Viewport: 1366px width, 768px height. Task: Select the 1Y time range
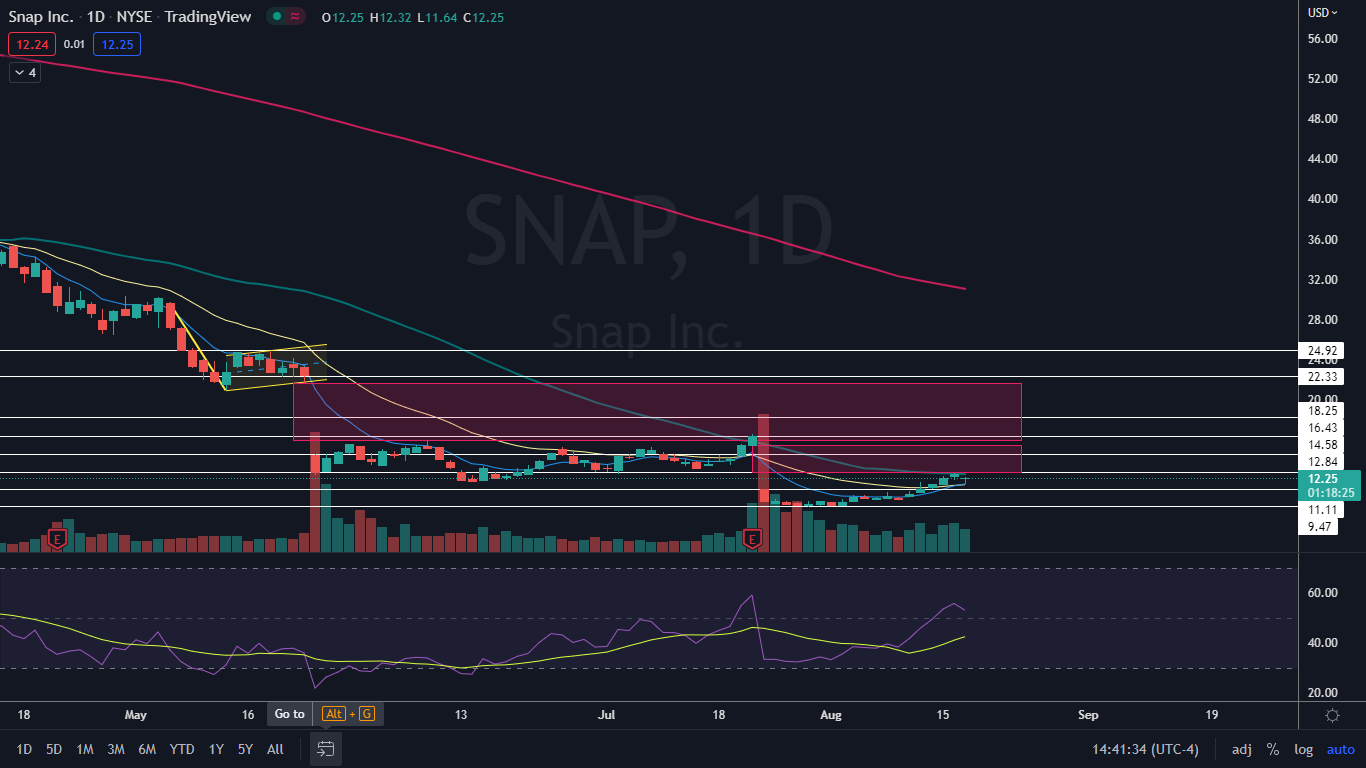point(216,749)
